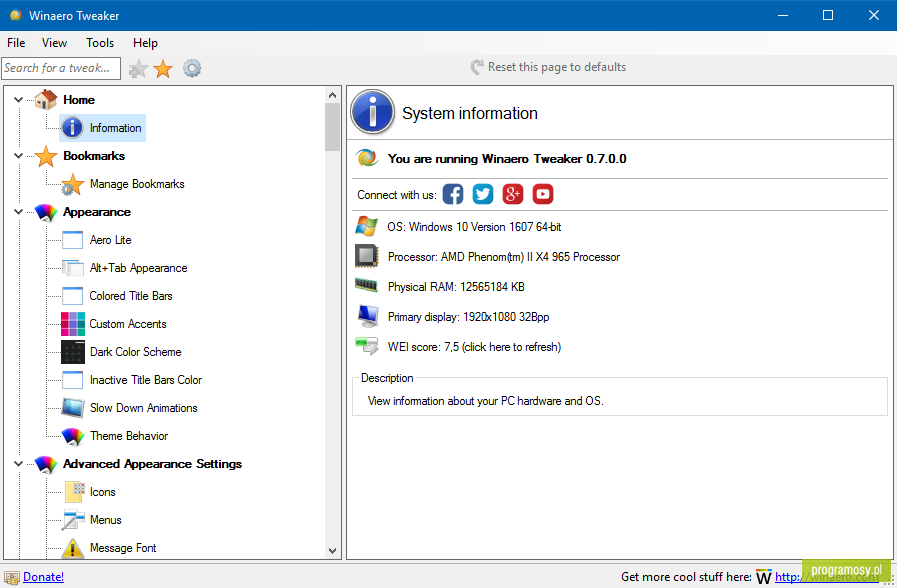The height and width of the screenshot is (588, 897).
Task: Open the File menu
Action: coord(16,43)
